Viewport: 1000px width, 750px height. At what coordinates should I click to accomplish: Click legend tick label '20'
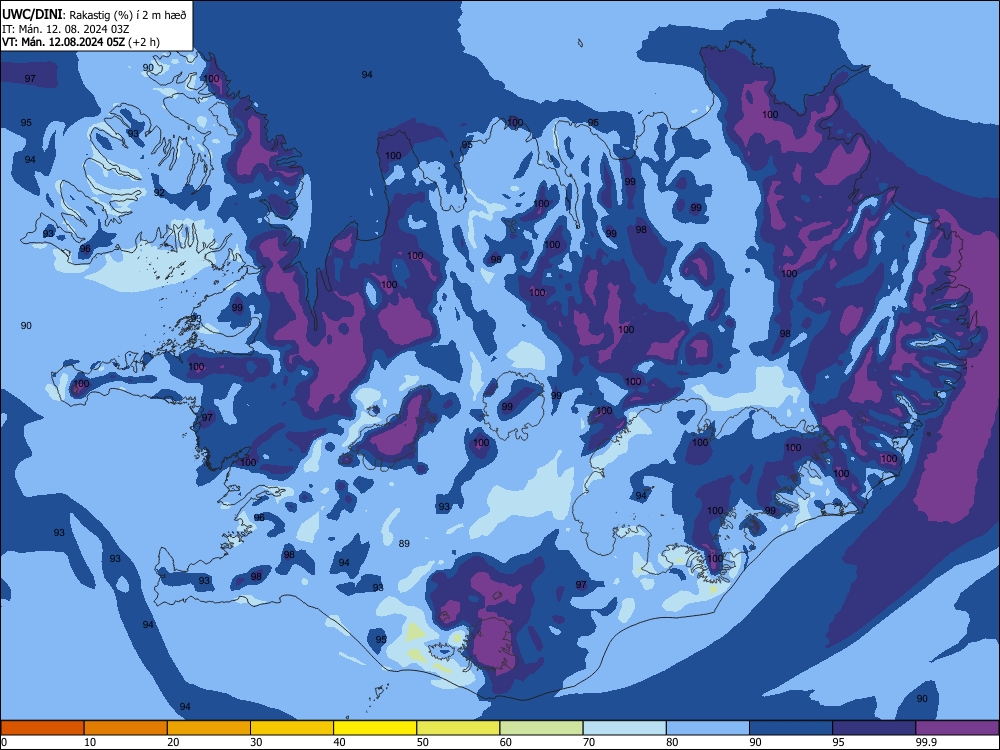click(173, 742)
